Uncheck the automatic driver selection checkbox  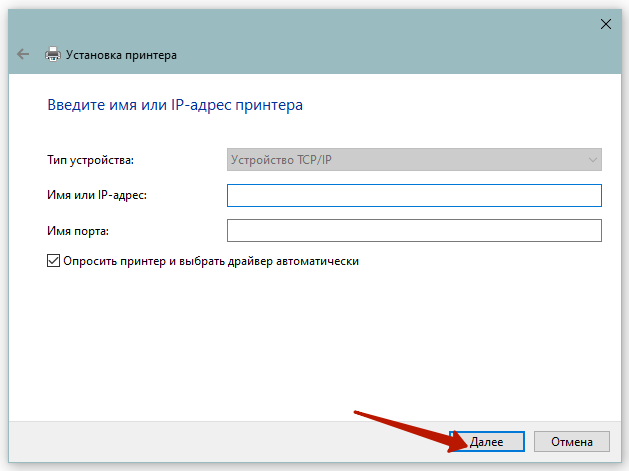(x=53, y=261)
